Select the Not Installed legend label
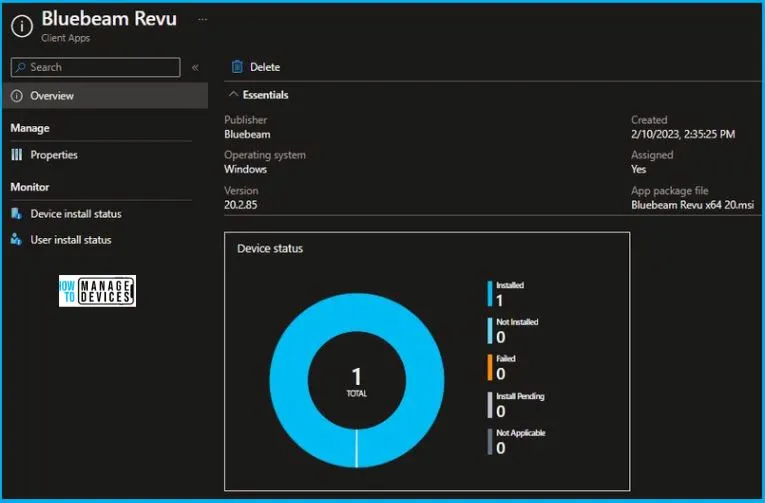Image resolution: width=765 pixels, height=503 pixels. (x=517, y=322)
